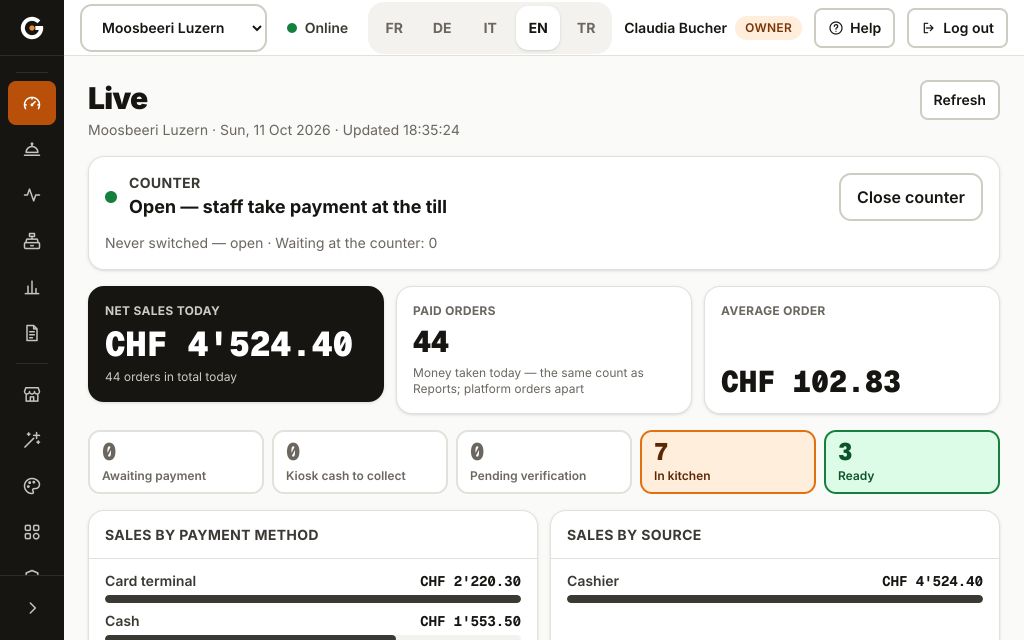Switch language to TR

pos(586,28)
